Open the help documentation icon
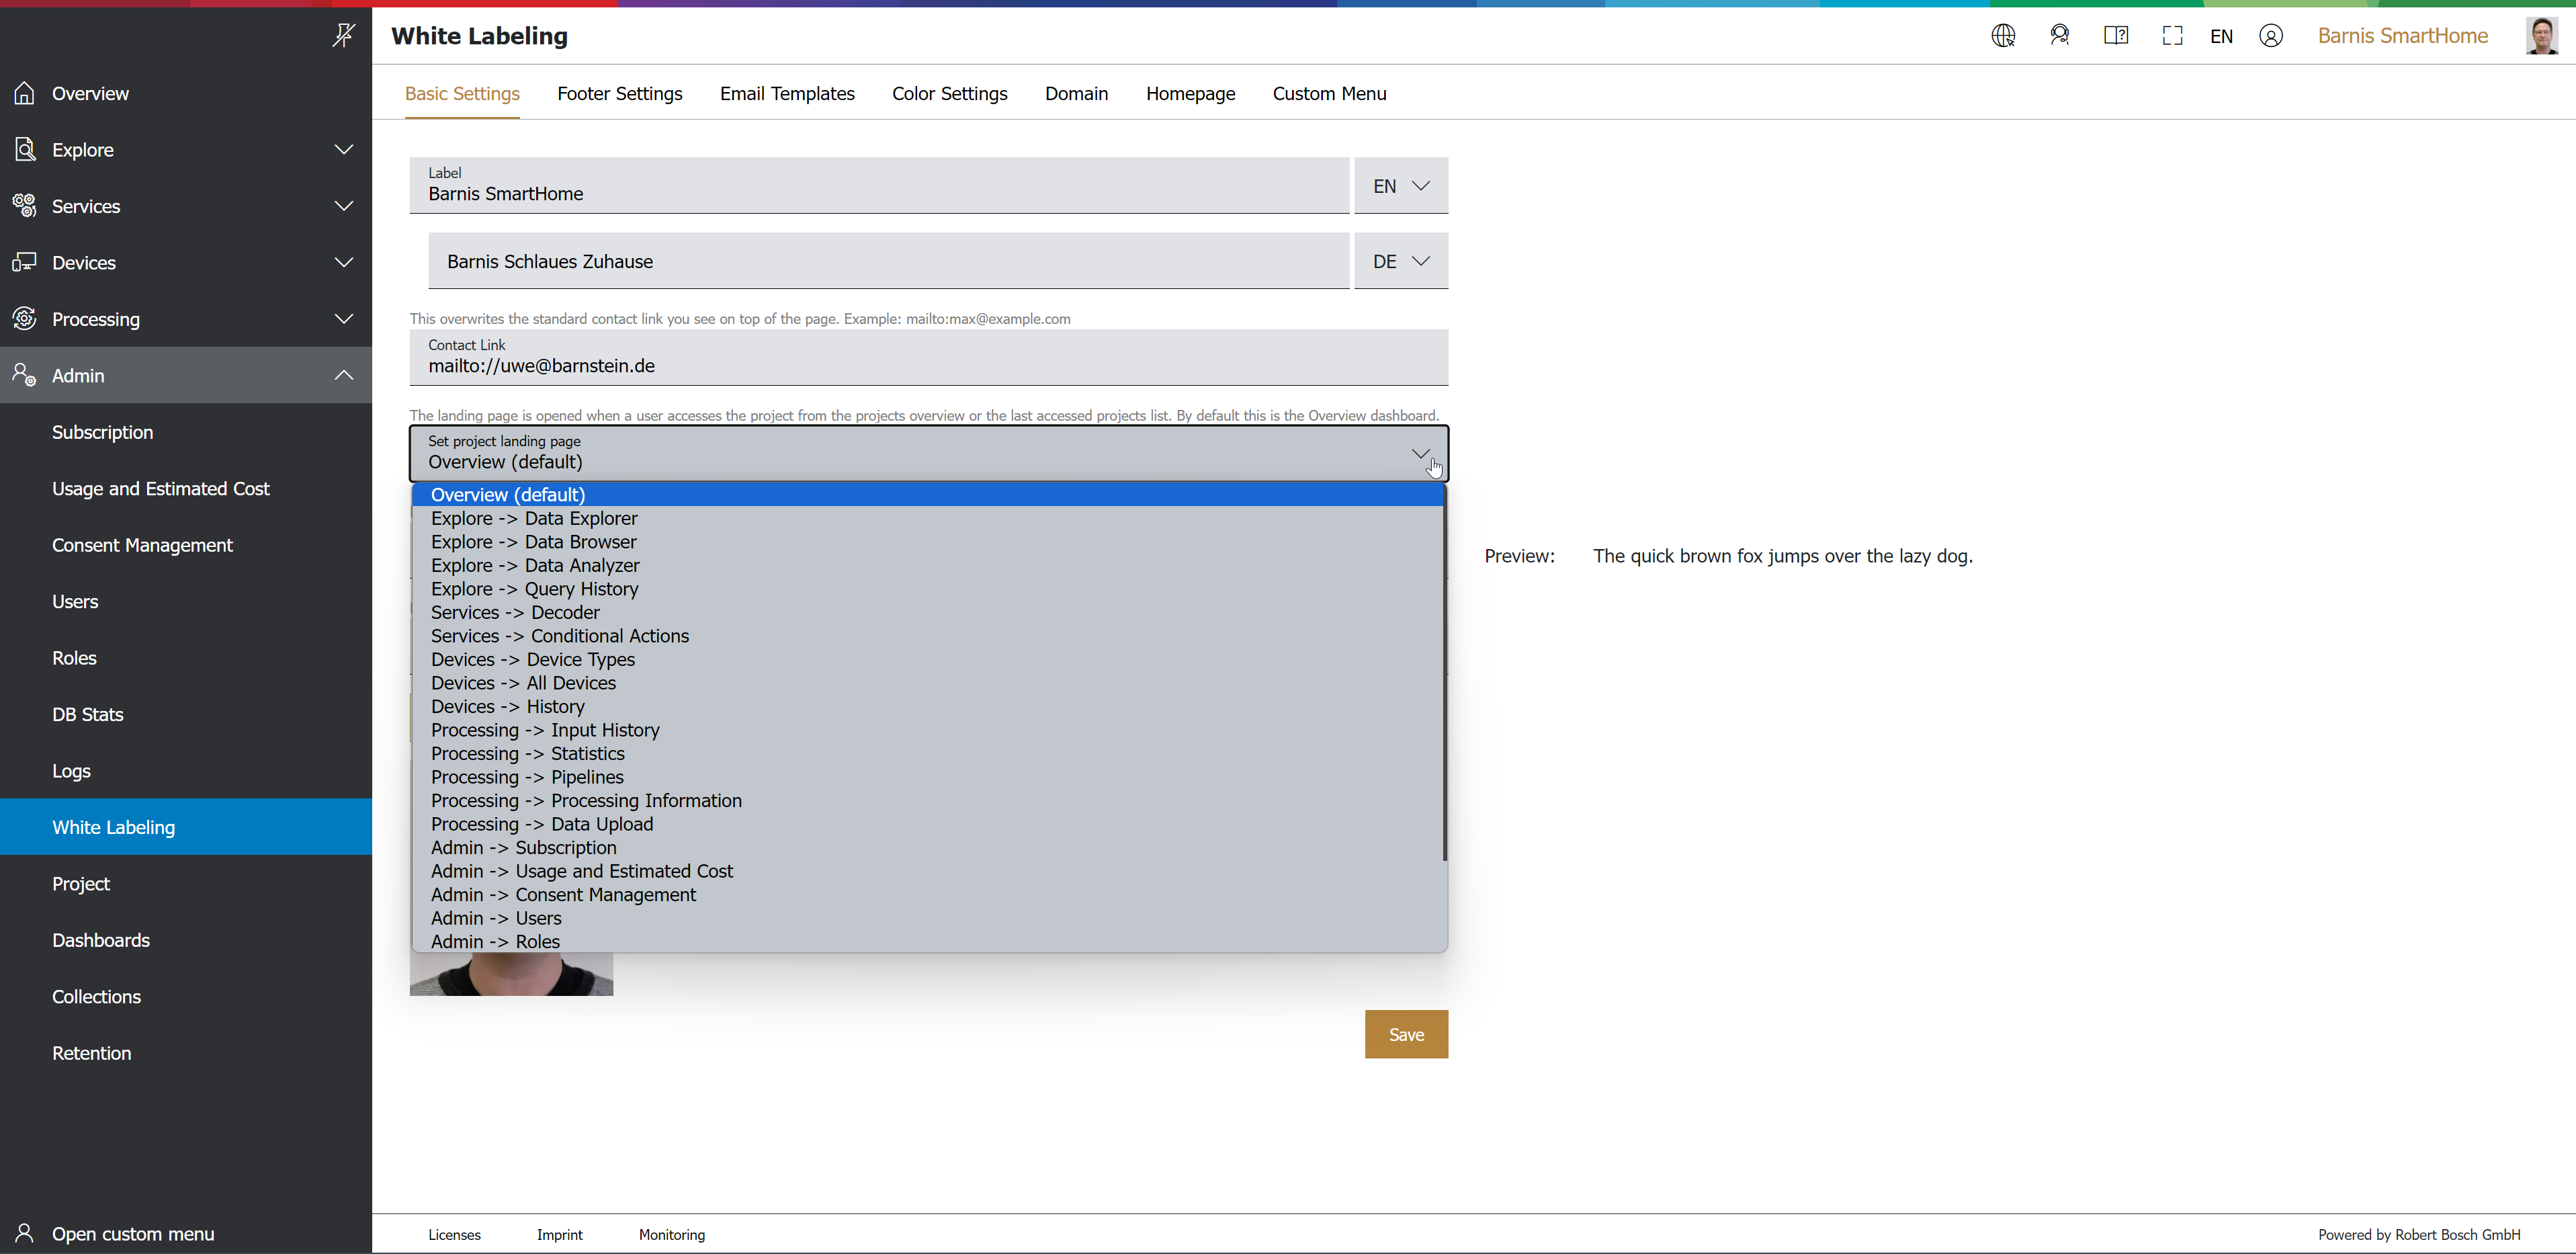 click(2115, 36)
